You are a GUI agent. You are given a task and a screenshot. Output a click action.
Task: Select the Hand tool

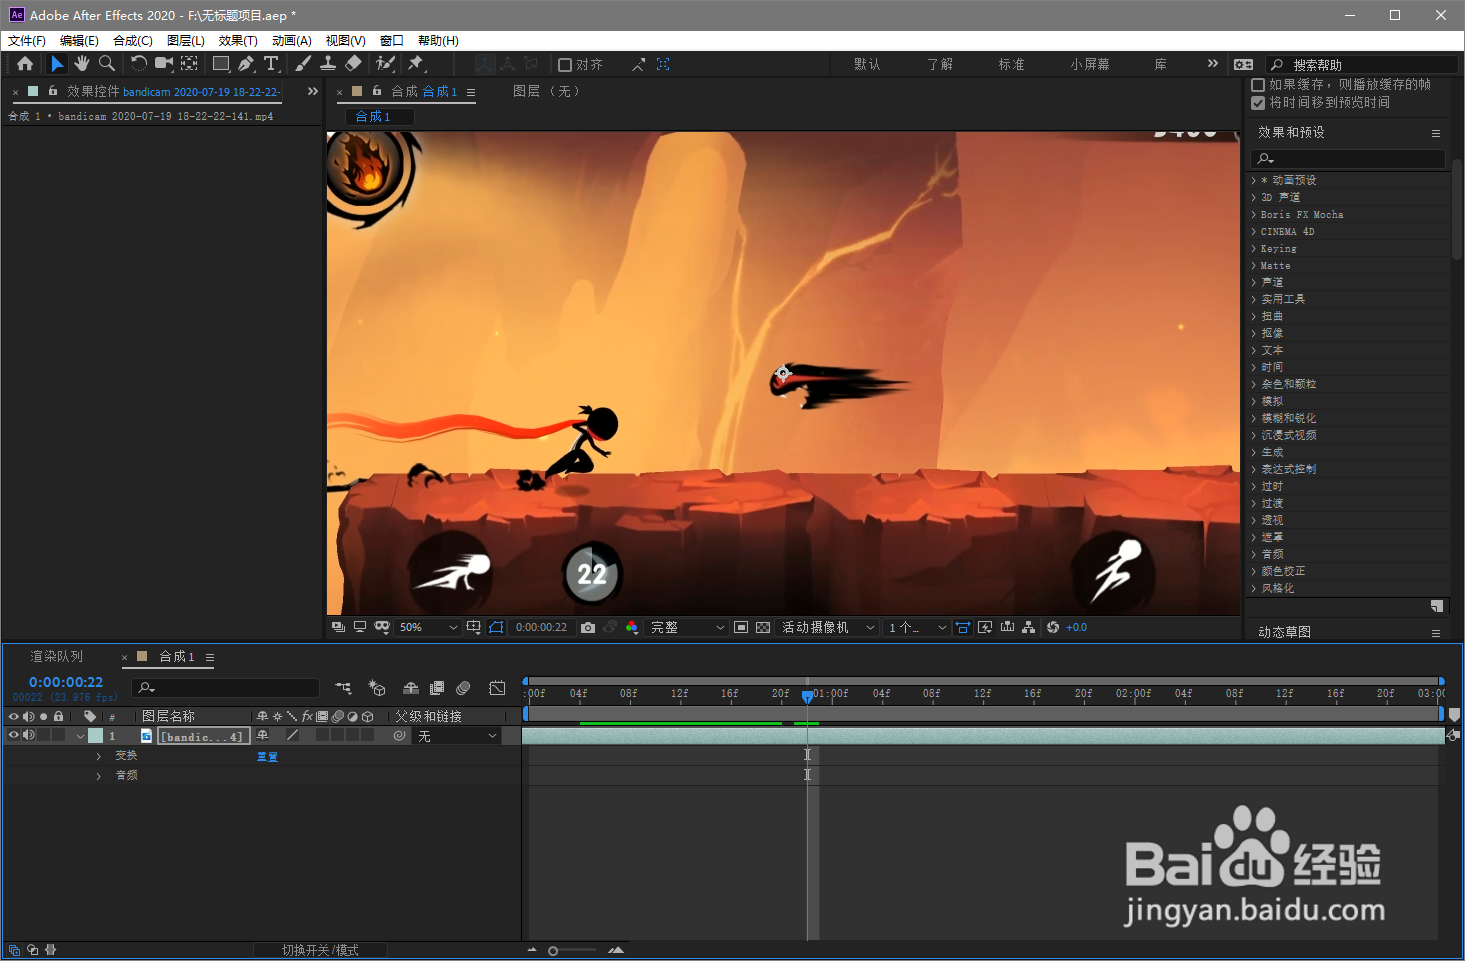(82, 64)
